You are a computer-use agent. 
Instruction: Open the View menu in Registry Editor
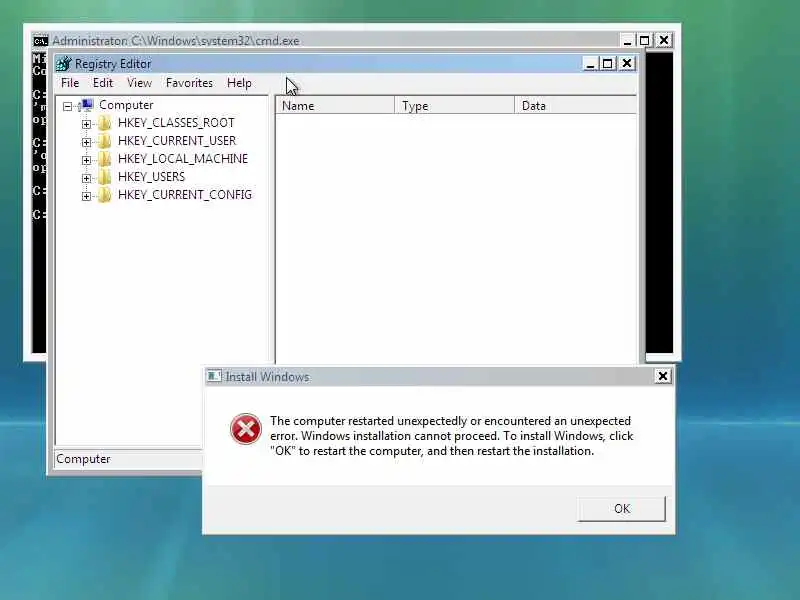[139, 83]
